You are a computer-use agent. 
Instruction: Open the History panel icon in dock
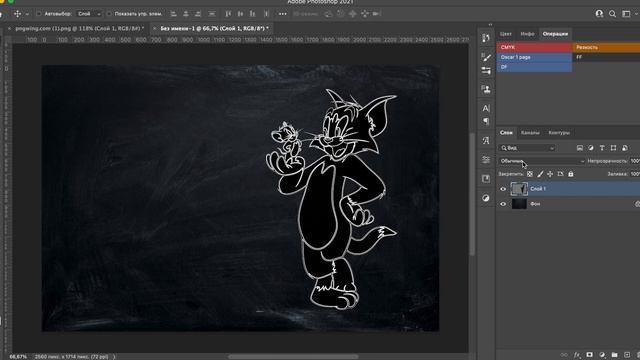pyautogui.click(x=486, y=38)
